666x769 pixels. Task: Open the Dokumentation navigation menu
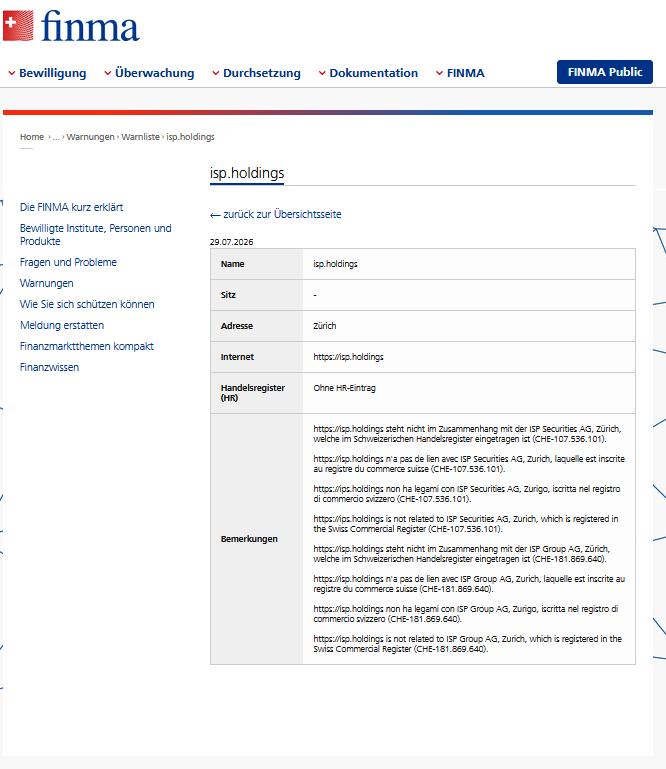tap(373, 73)
